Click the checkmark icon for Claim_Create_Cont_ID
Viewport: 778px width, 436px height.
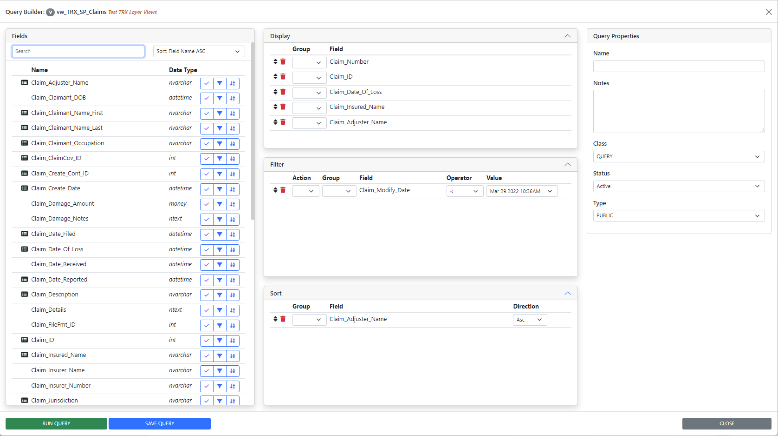(x=206, y=174)
